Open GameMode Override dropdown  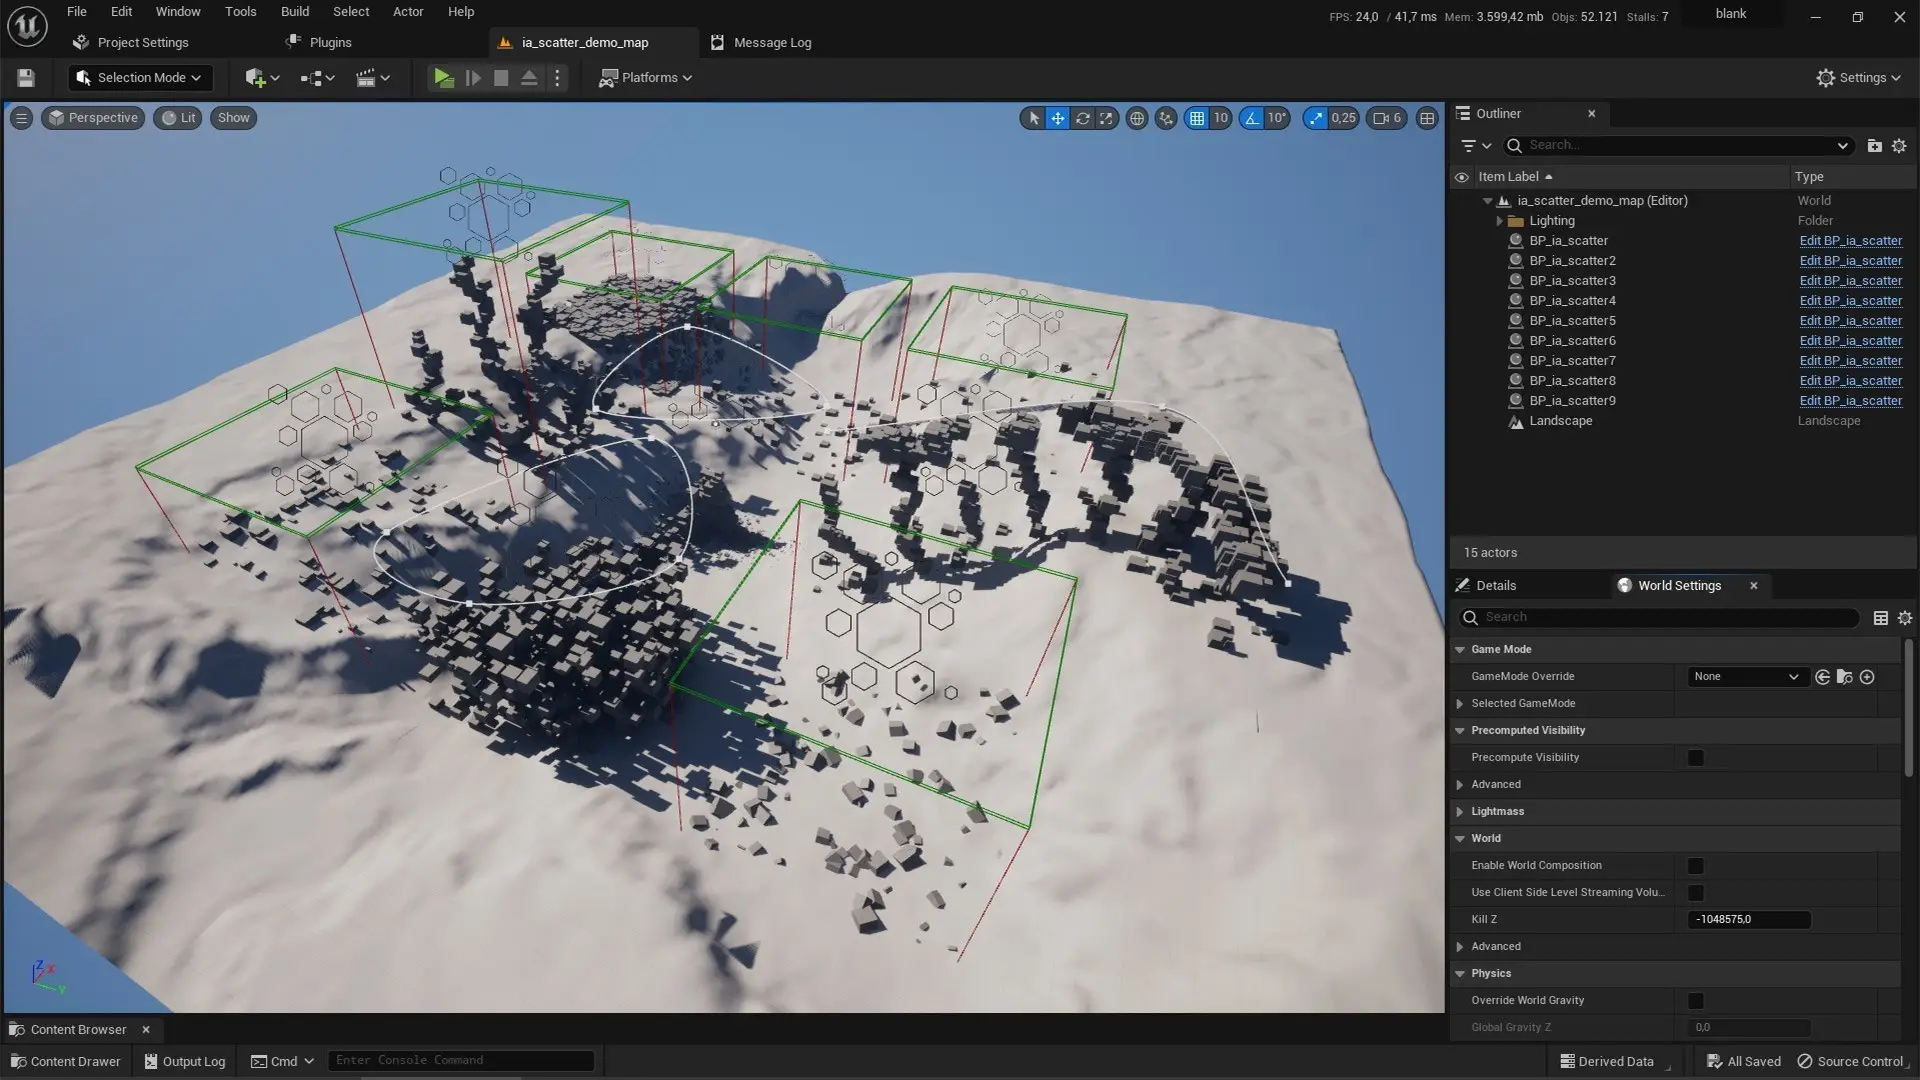pos(1747,677)
